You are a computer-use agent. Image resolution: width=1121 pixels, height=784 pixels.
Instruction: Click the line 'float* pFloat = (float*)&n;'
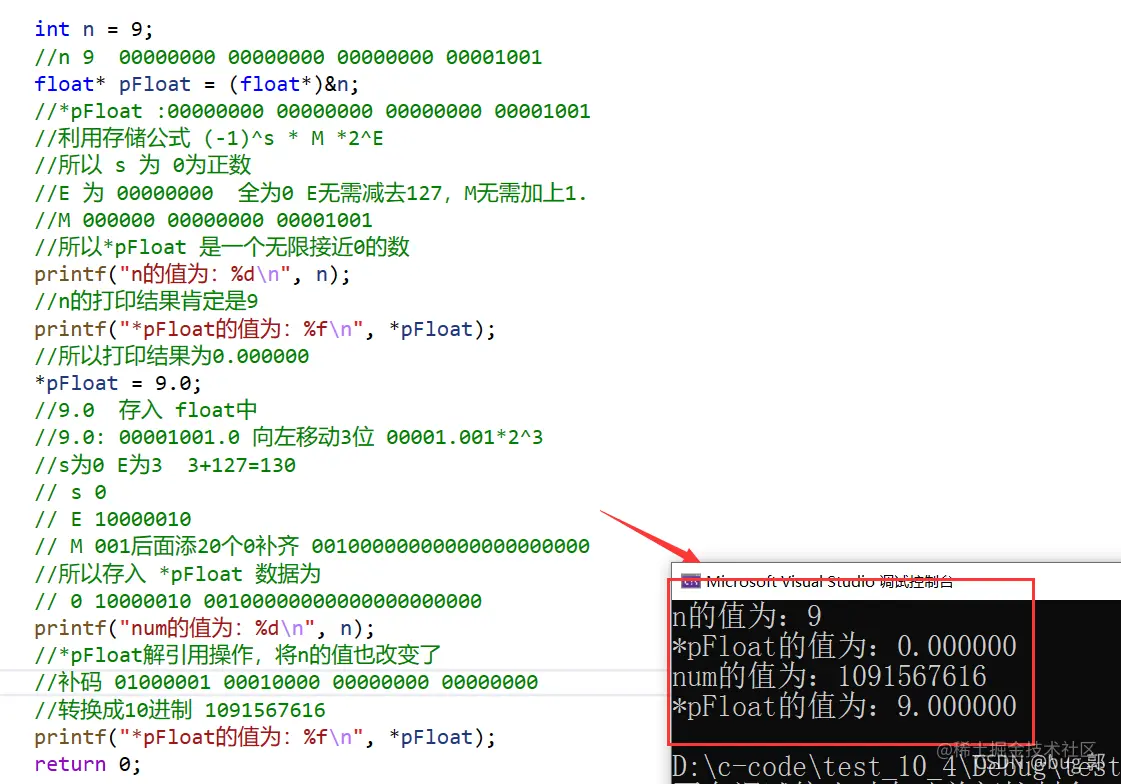point(197,84)
